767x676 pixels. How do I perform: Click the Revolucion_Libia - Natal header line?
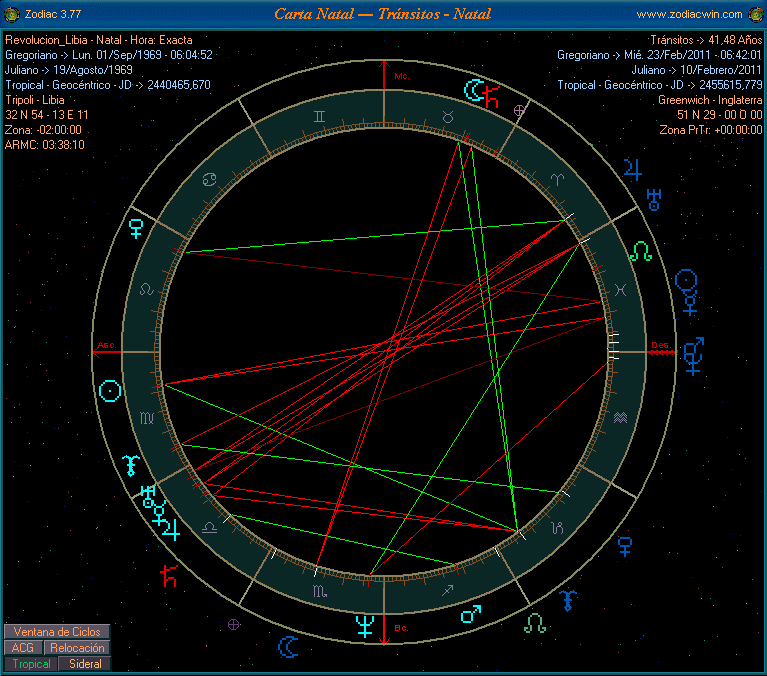coord(98,40)
